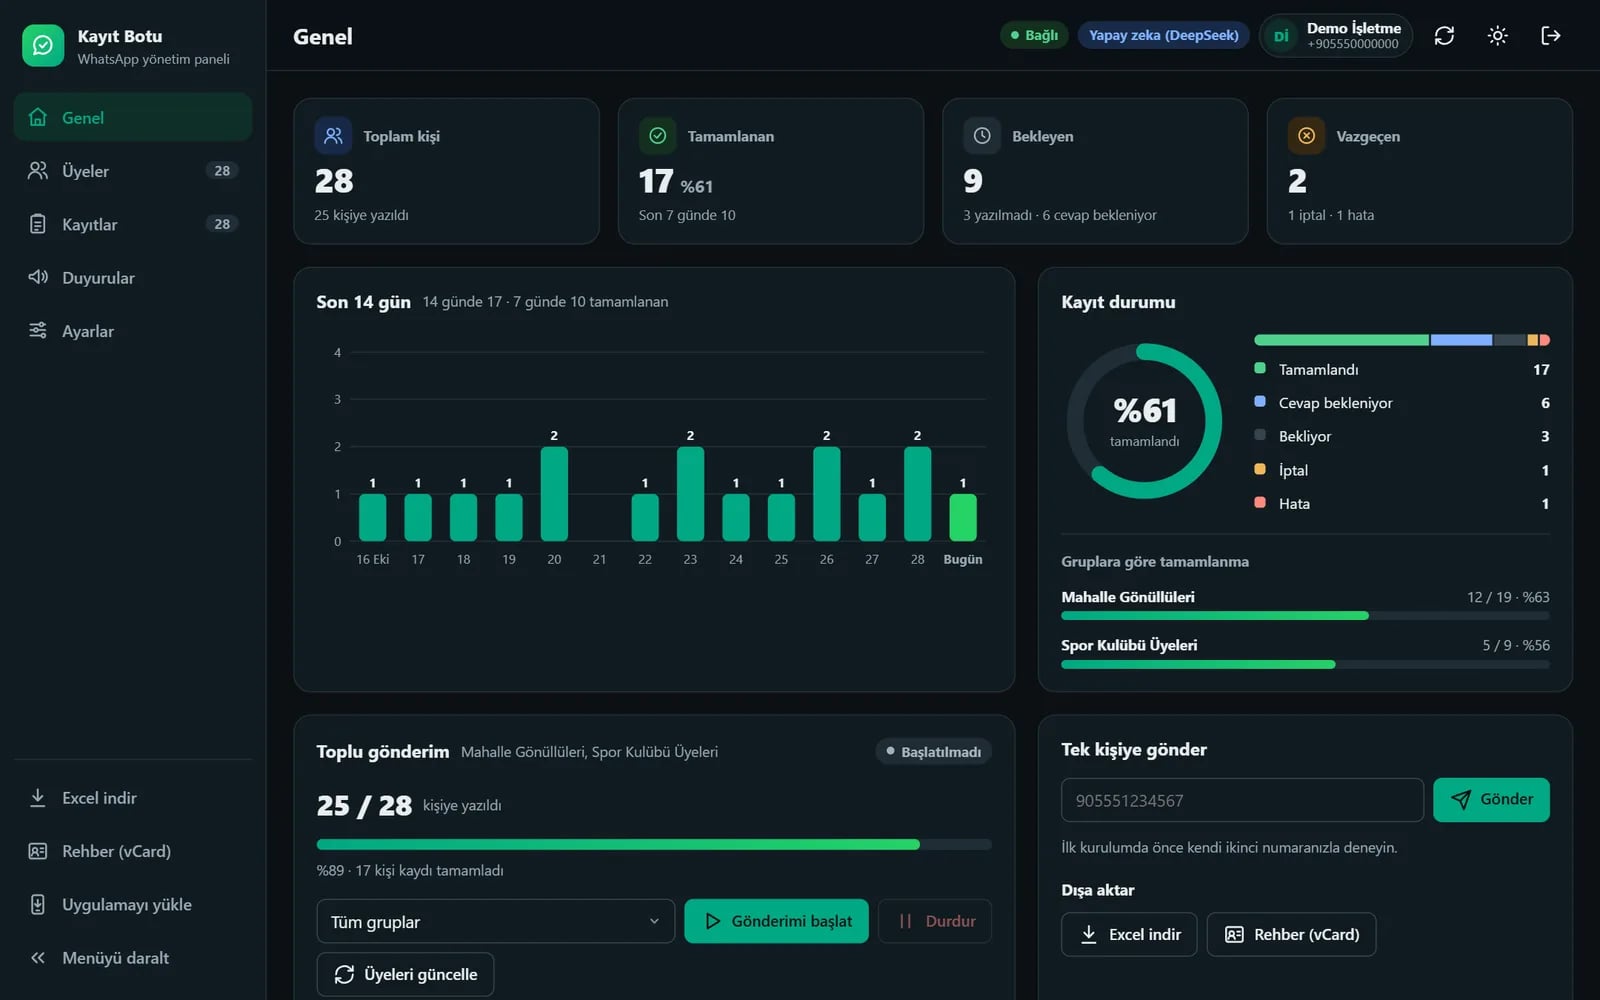The height and width of the screenshot is (1000, 1600).
Task: Click the Üyeleri güncelle button
Action: [x=405, y=974]
